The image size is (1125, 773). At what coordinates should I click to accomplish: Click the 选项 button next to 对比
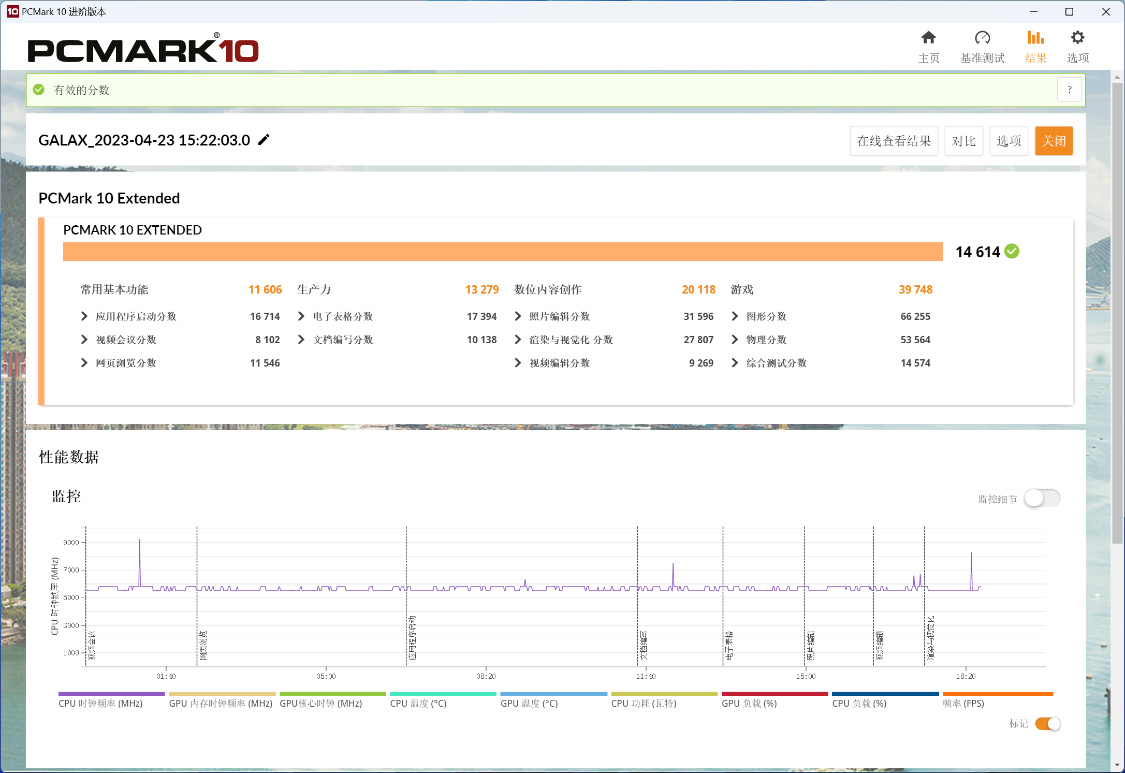1009,141
